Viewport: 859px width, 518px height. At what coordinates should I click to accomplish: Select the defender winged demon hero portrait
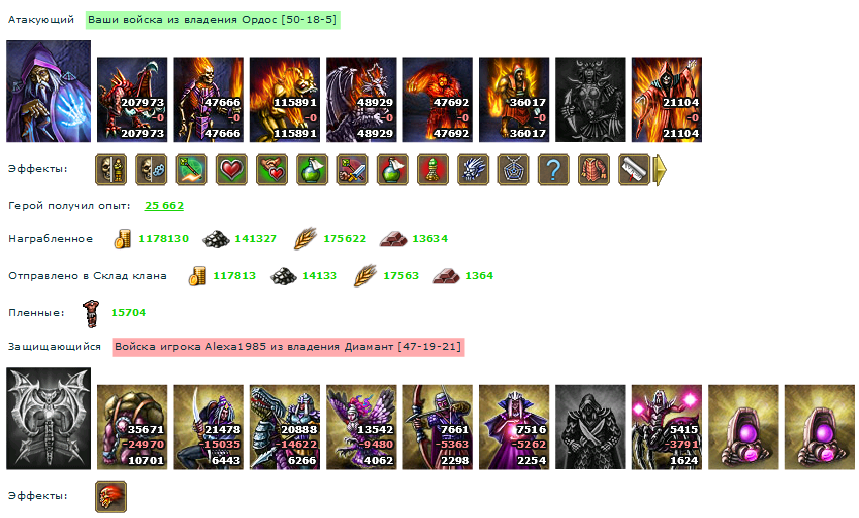pos(49,418)
